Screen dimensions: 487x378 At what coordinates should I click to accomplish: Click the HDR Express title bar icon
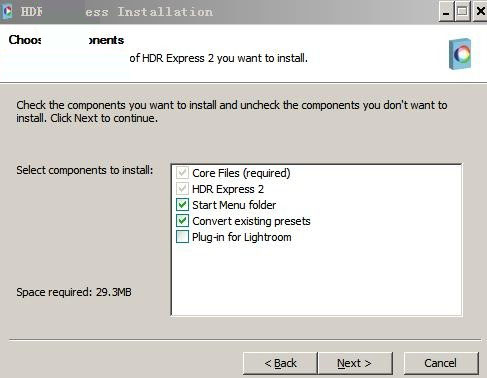(x=7, y=11)
